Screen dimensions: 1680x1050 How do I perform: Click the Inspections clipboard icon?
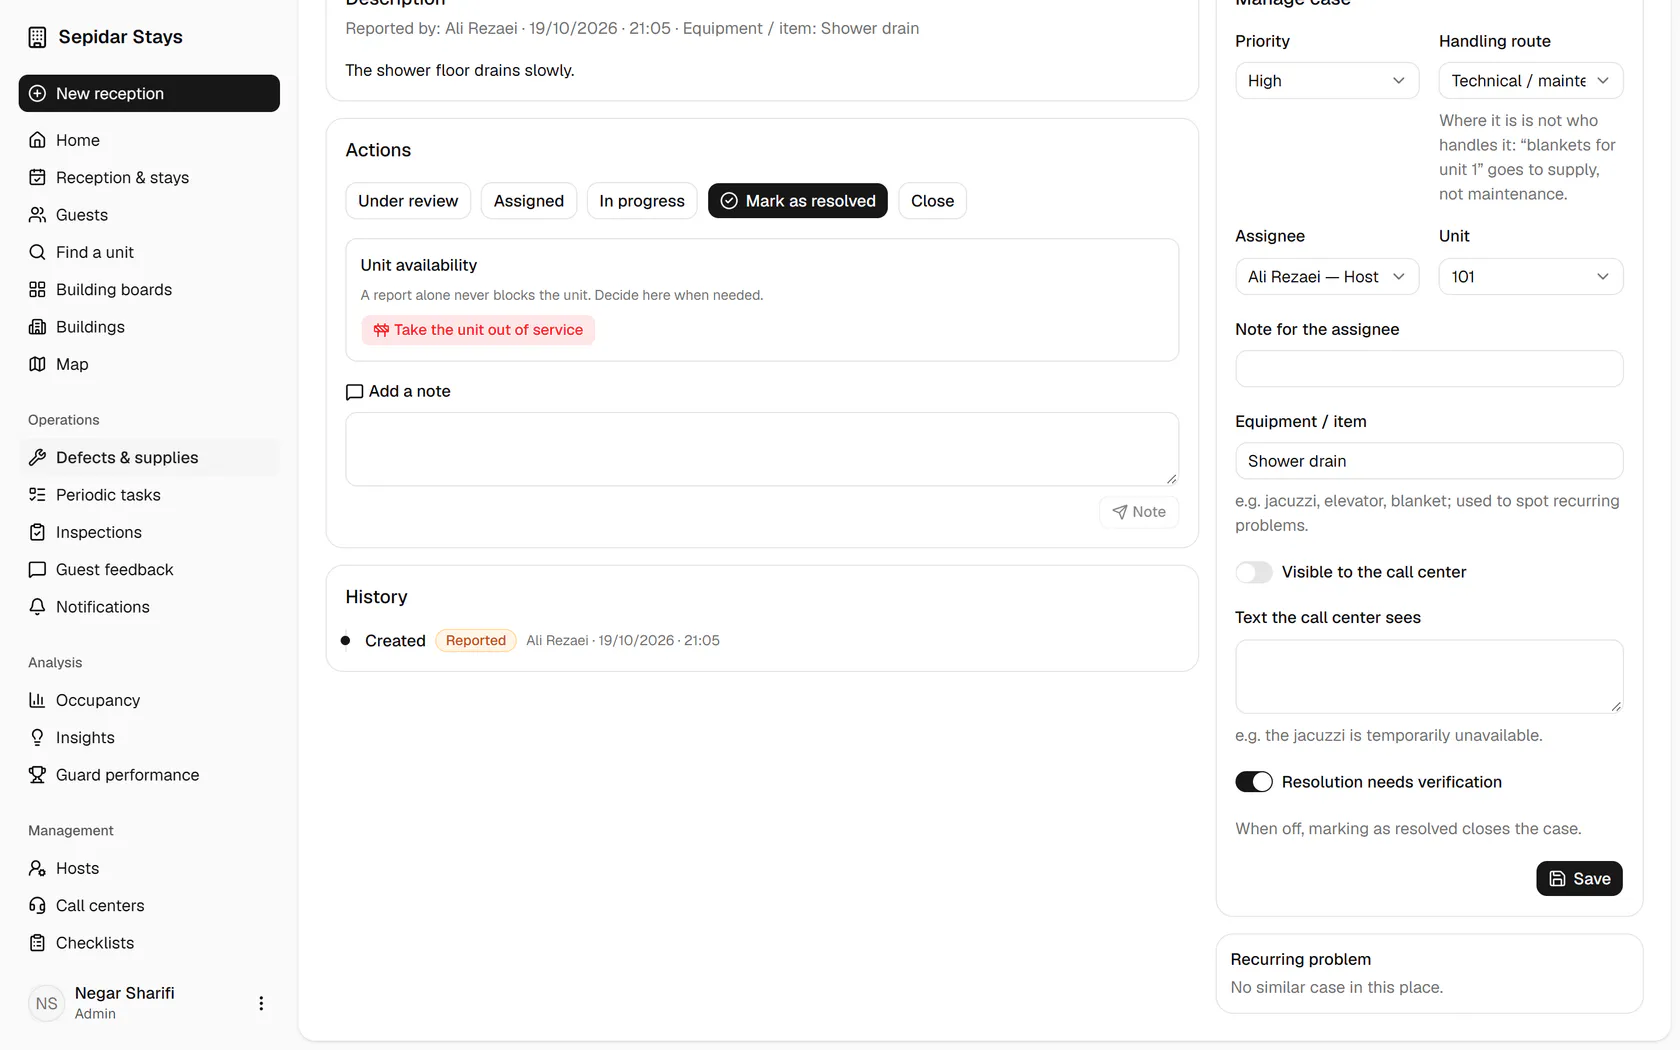37,532
